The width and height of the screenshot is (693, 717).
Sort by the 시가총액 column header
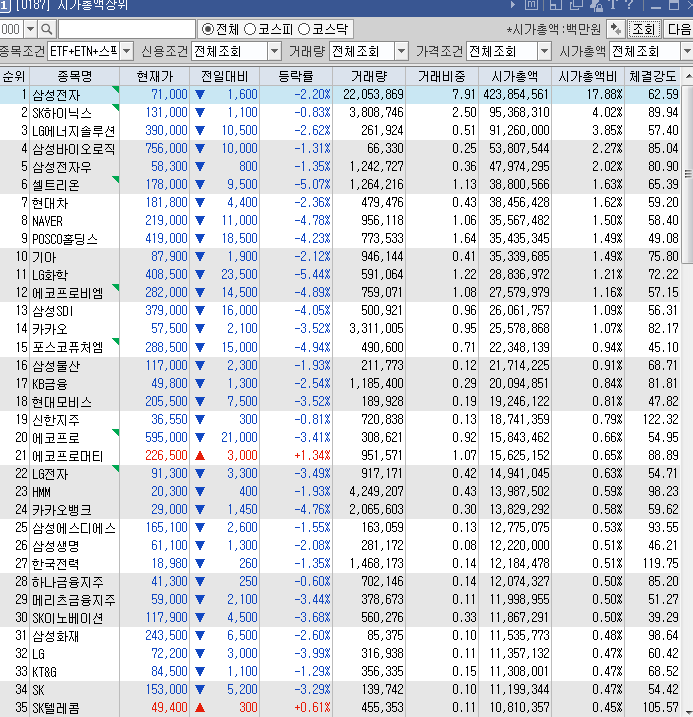tap(515, 76)
